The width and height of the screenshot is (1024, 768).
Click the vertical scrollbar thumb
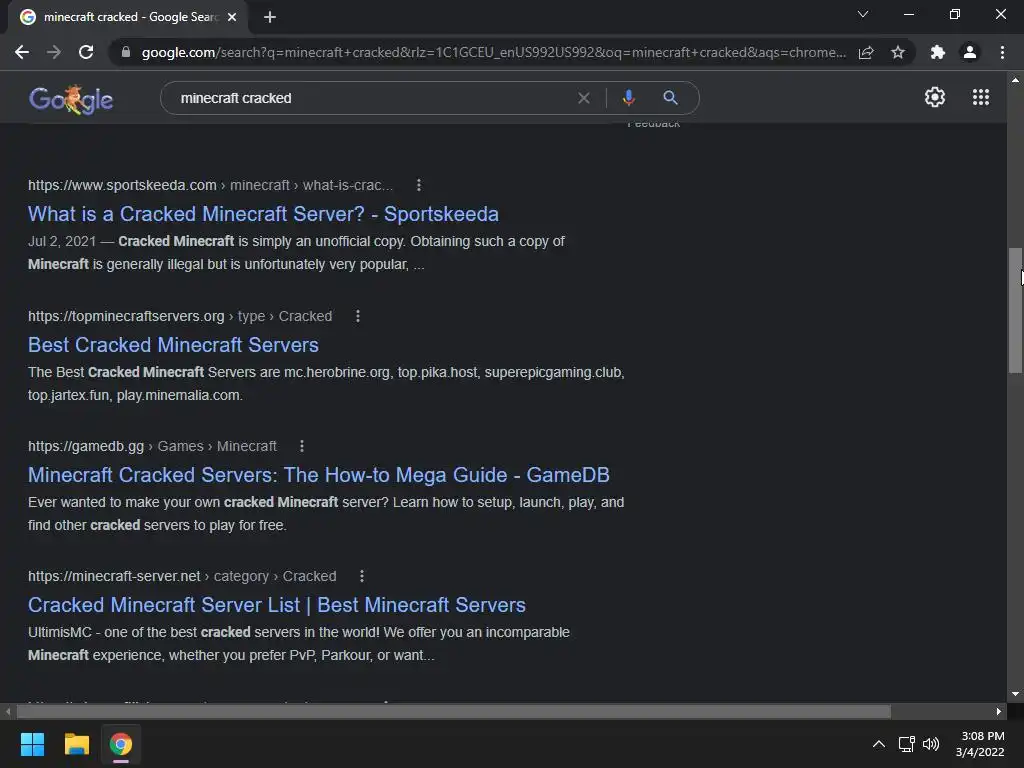(x=1015, y=310)
